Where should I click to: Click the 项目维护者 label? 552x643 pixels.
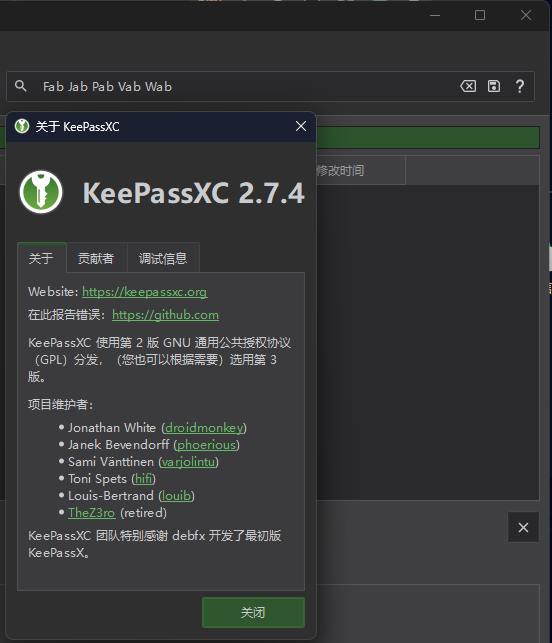[x=61, y=405]
